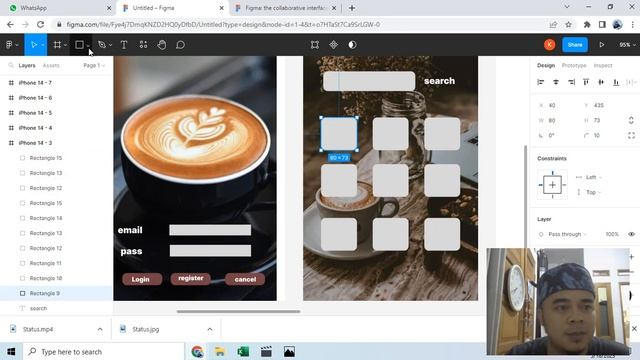
Task: Select the Text tool
Action: [x=124, y=45]
